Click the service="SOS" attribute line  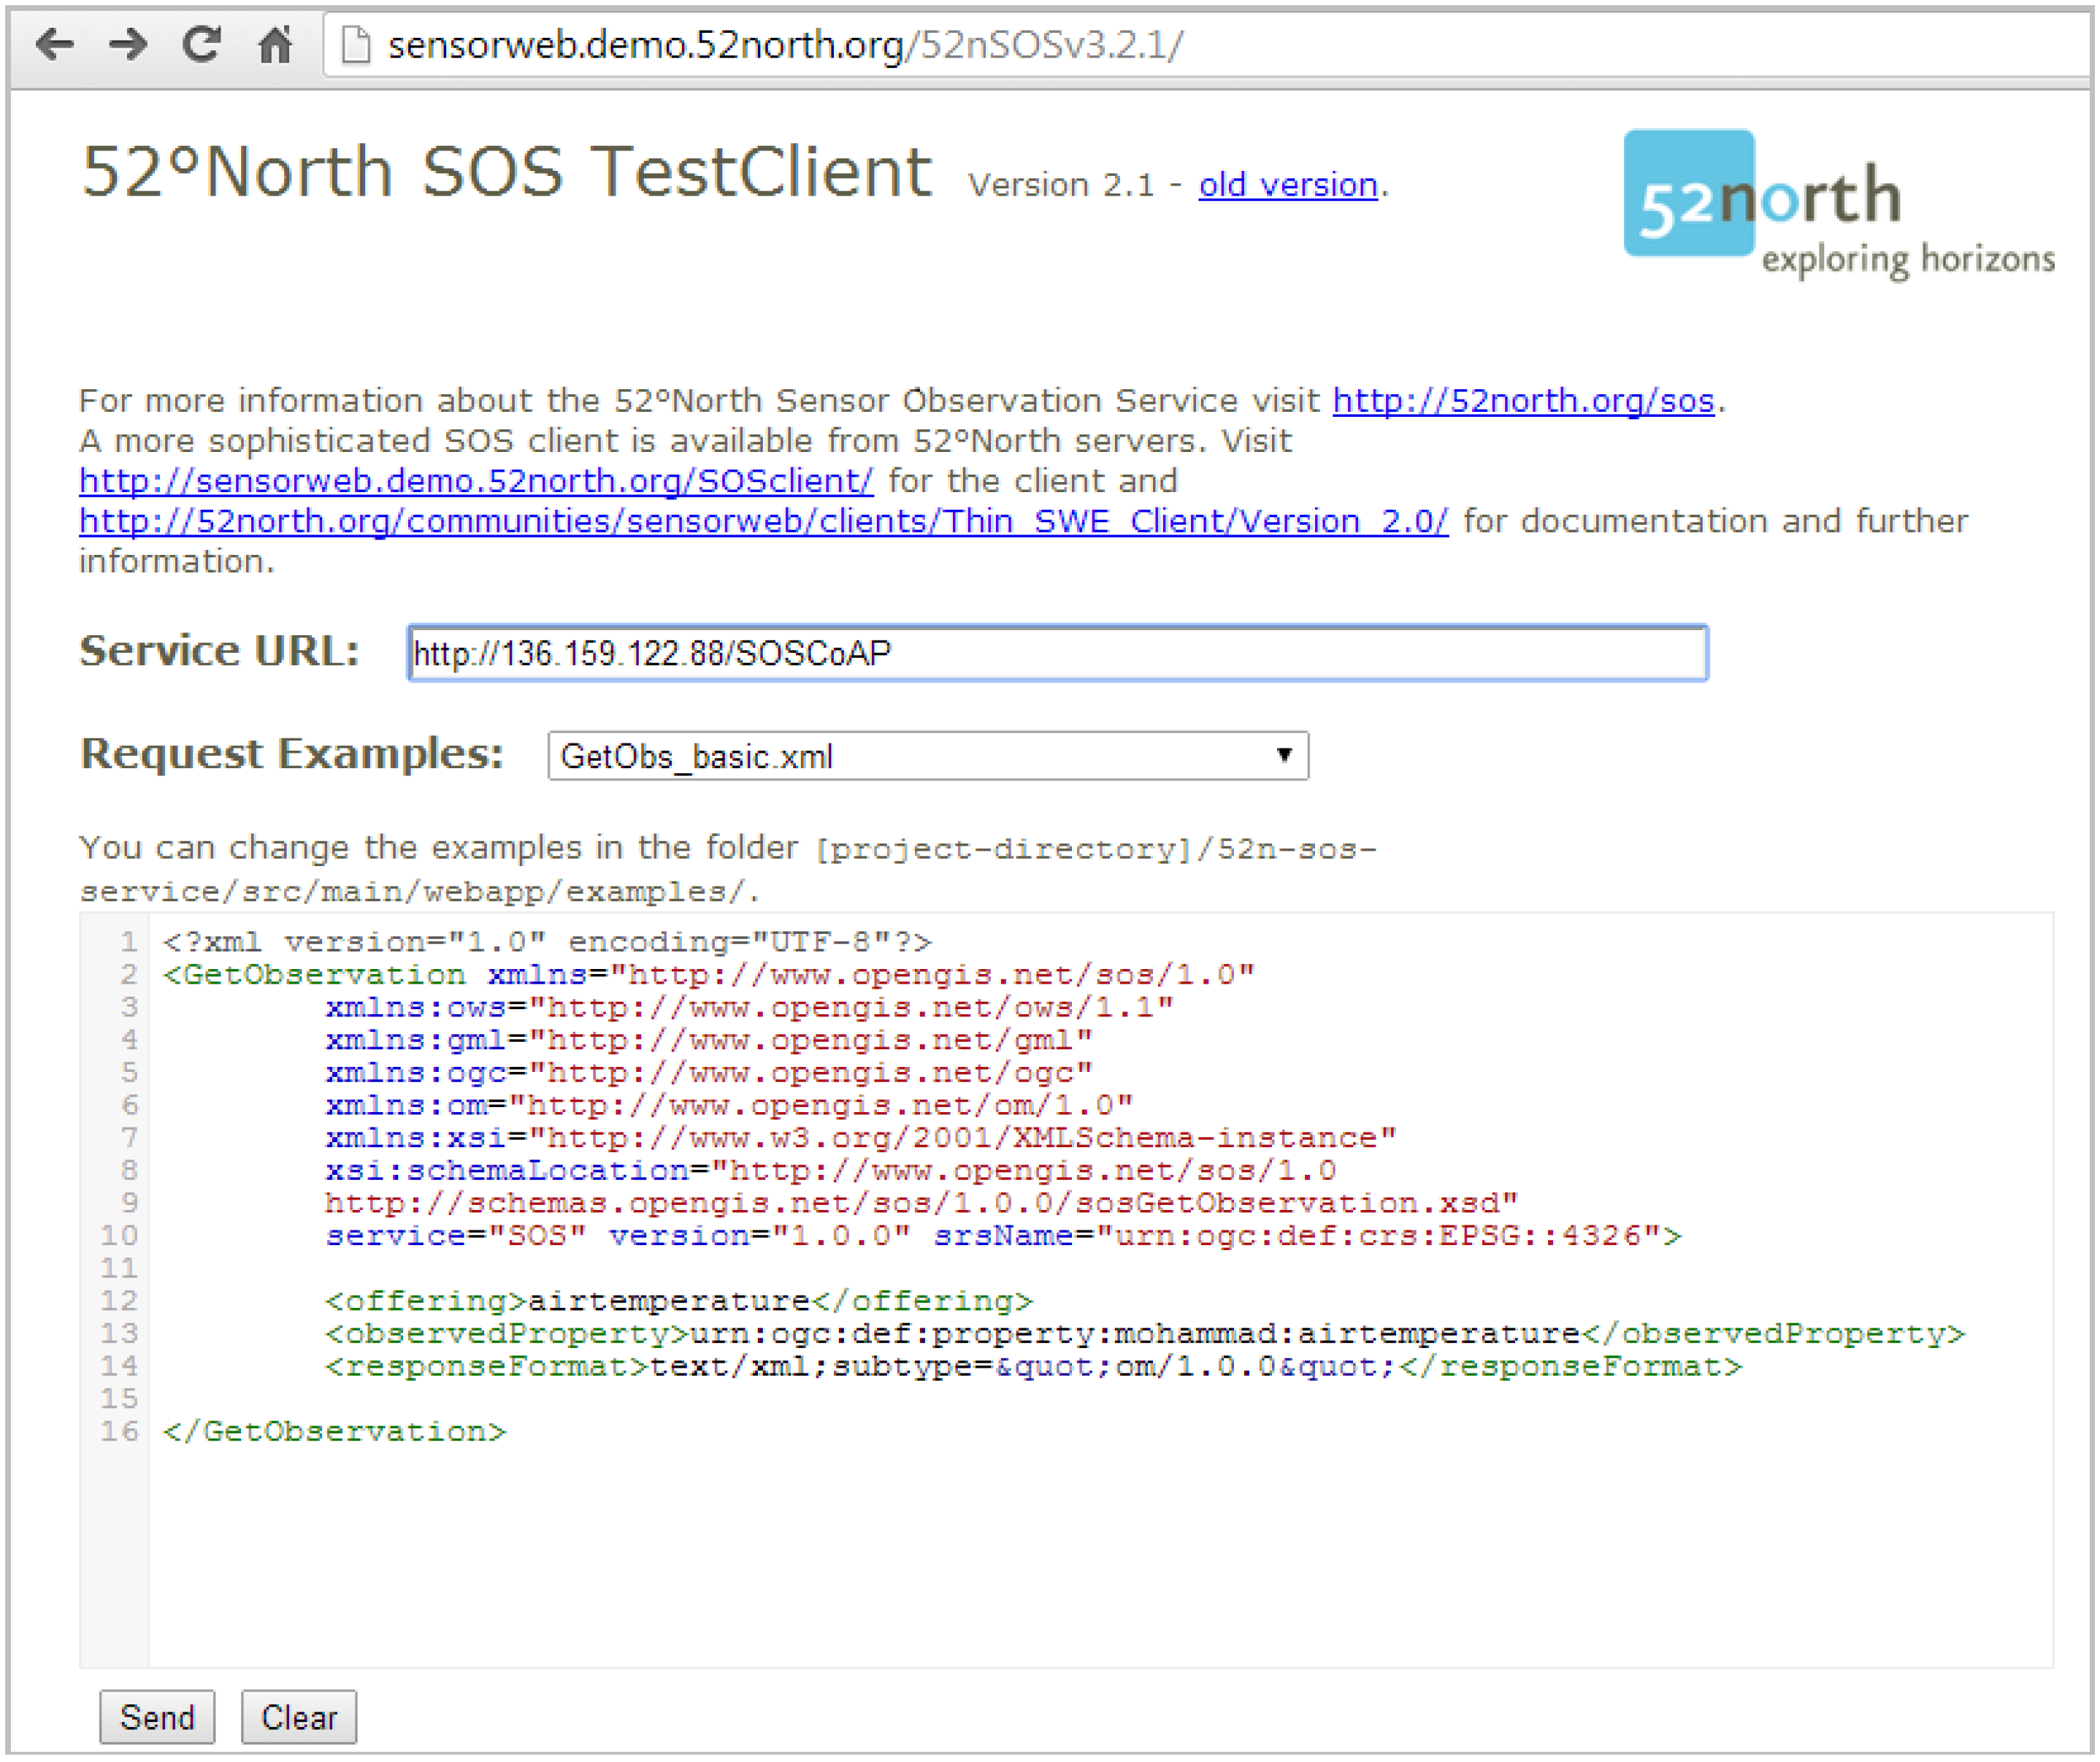pyautogui.click(x=1003, y=1236)
